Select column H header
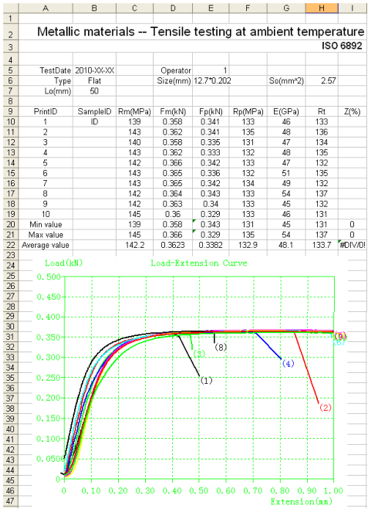Viewport: 375px width, 515px height. click(x=322, y=8)
